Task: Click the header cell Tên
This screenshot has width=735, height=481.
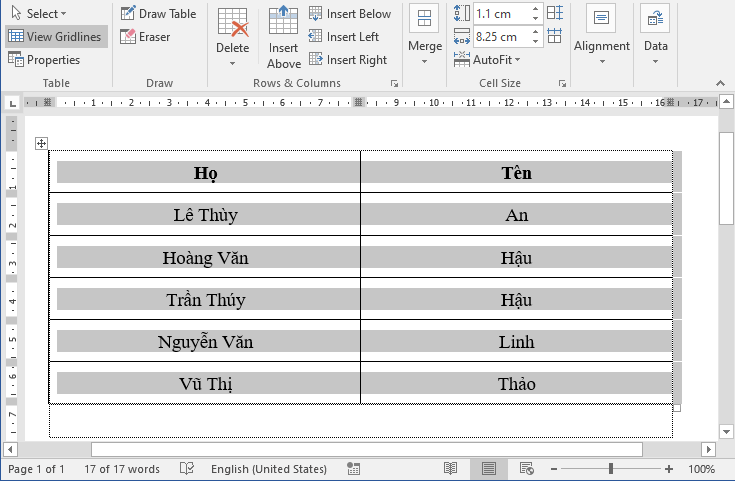Action: pos(517,172)
